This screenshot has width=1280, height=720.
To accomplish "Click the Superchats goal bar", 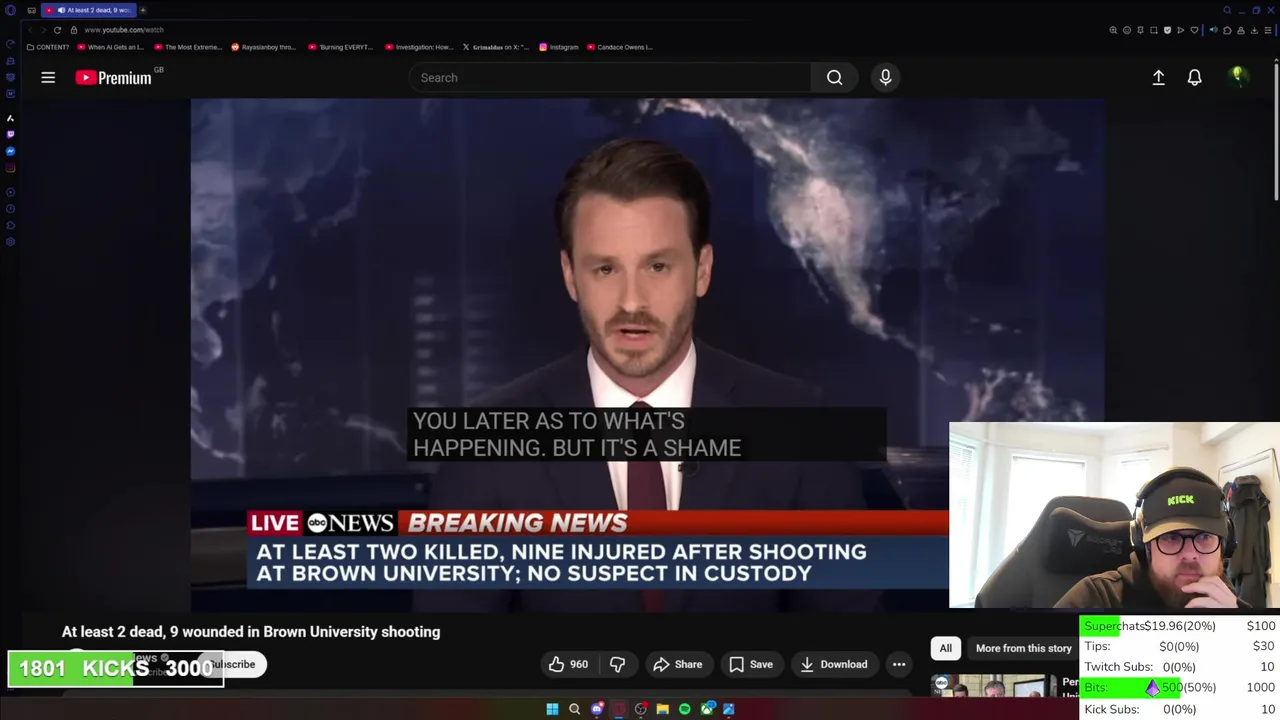I will (x=1180, y=626).
